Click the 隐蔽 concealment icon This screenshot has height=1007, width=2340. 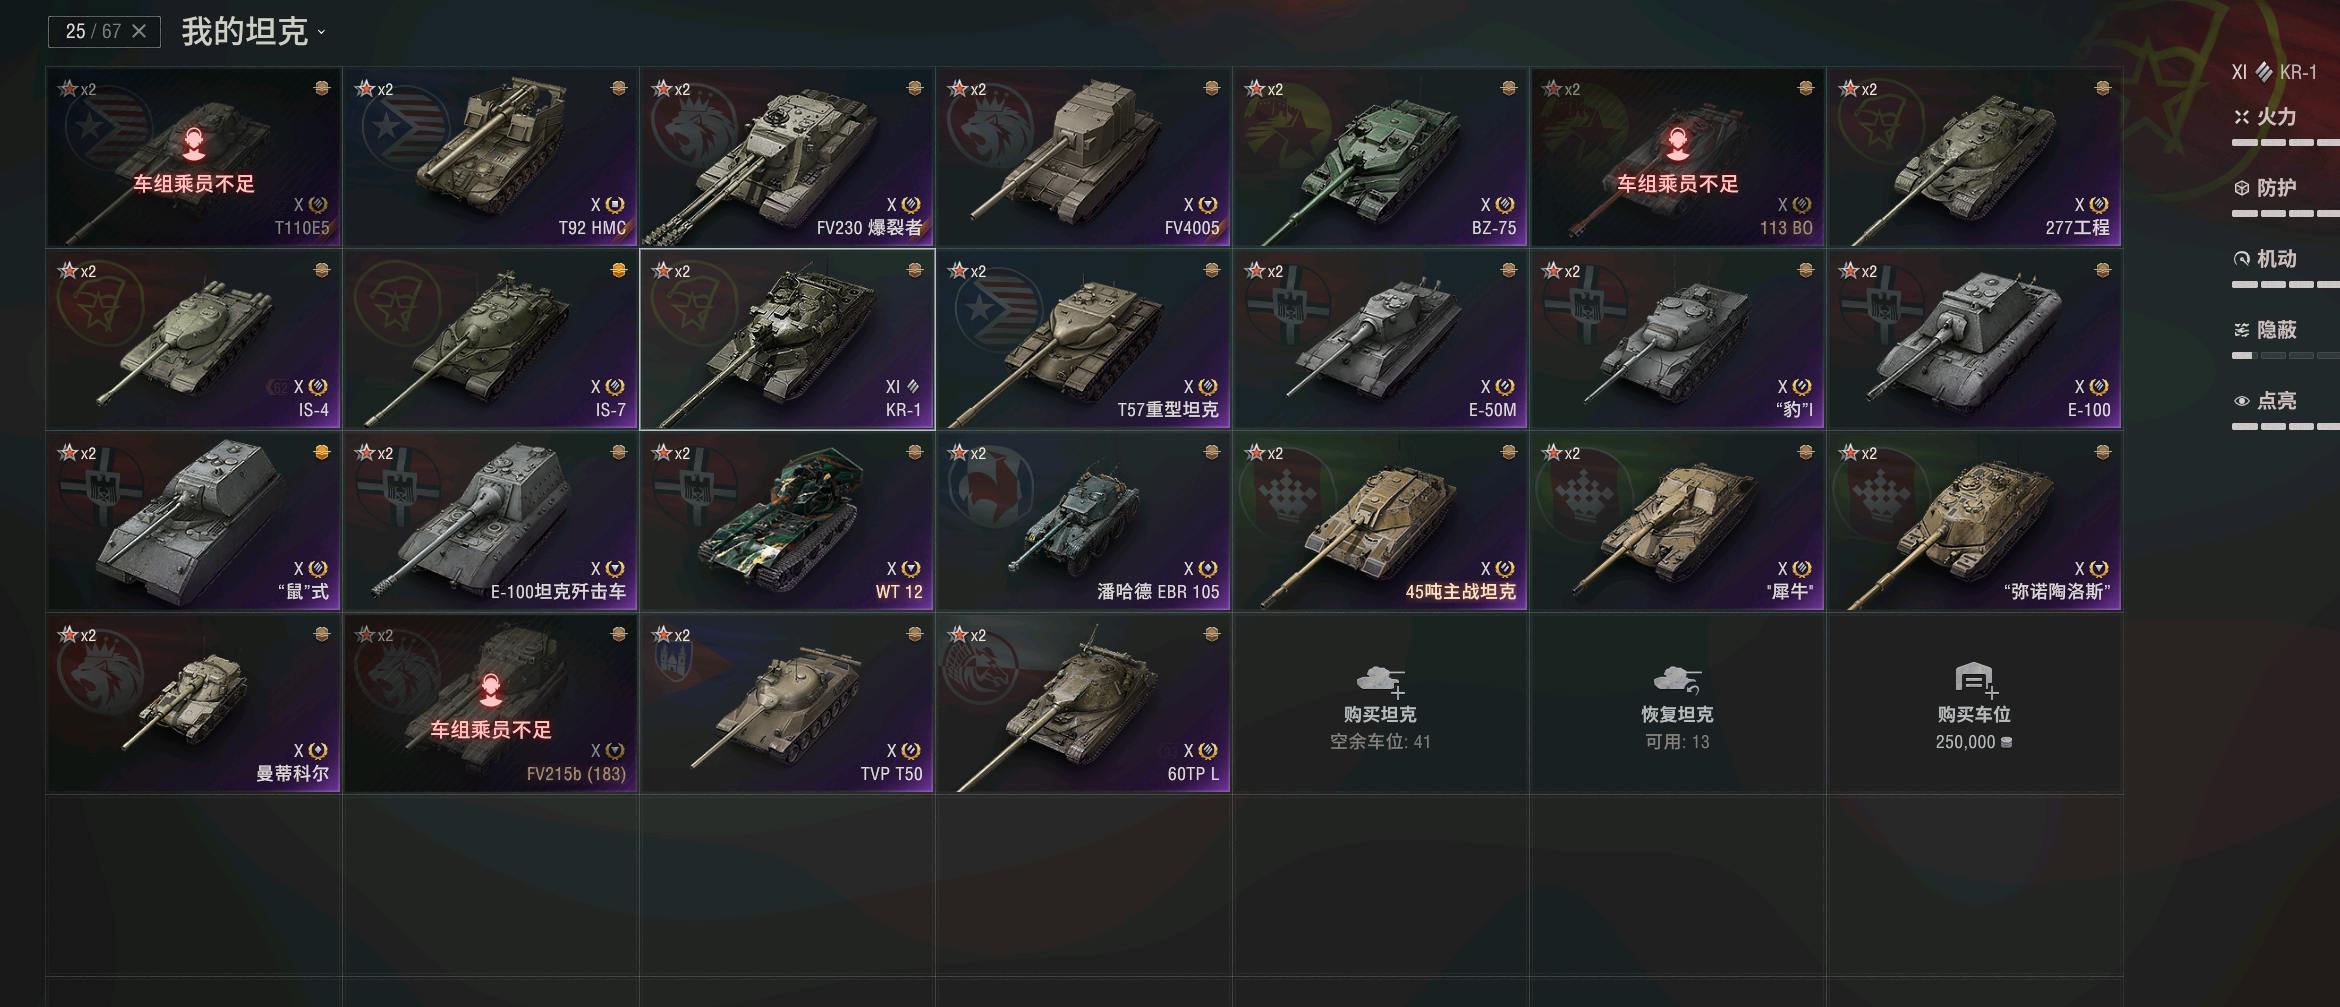point(2242,330)
